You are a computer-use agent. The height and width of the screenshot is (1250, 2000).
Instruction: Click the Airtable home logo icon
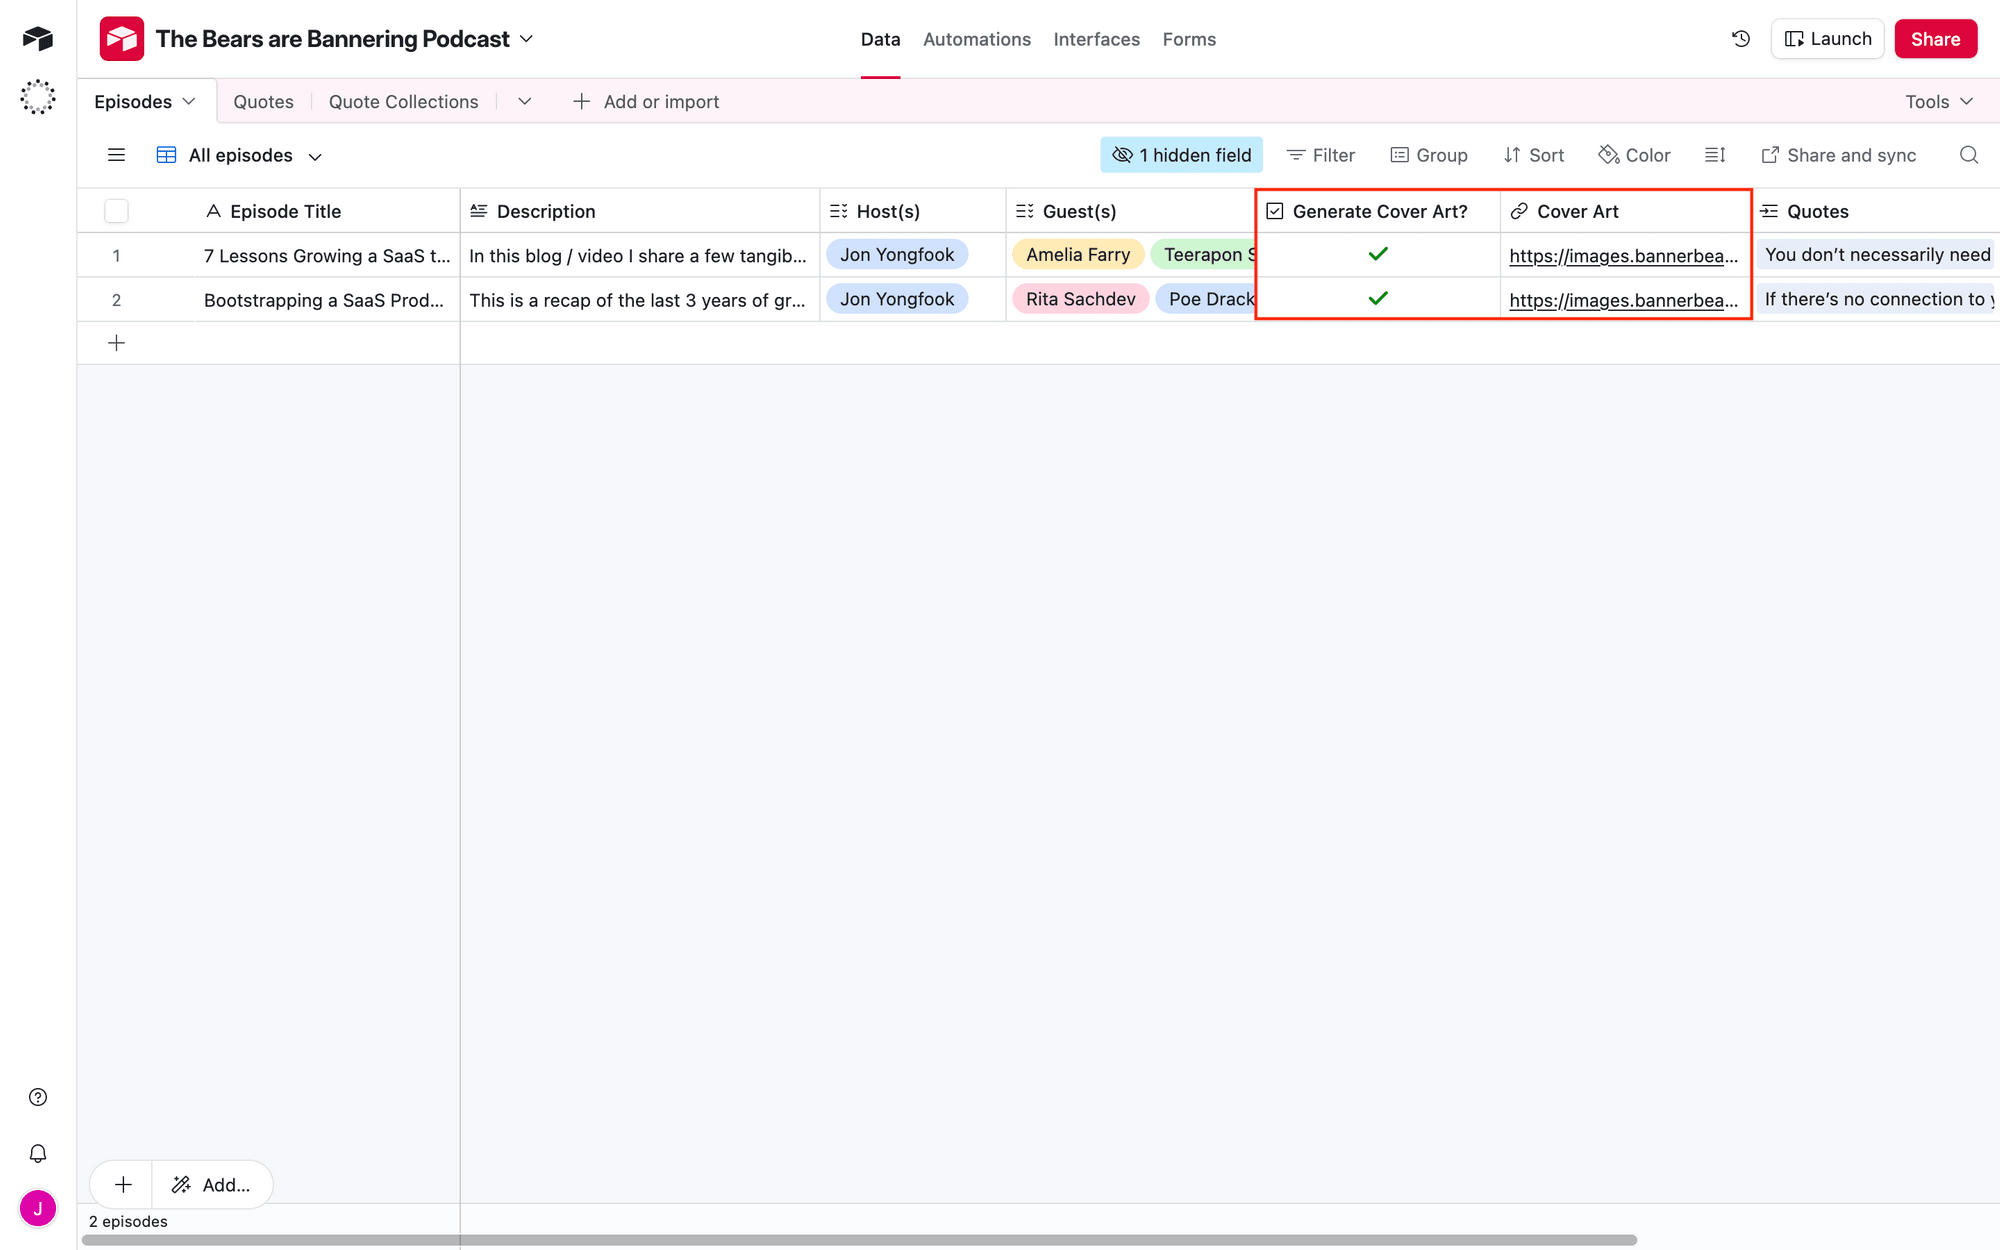click(x=38, y=39)
